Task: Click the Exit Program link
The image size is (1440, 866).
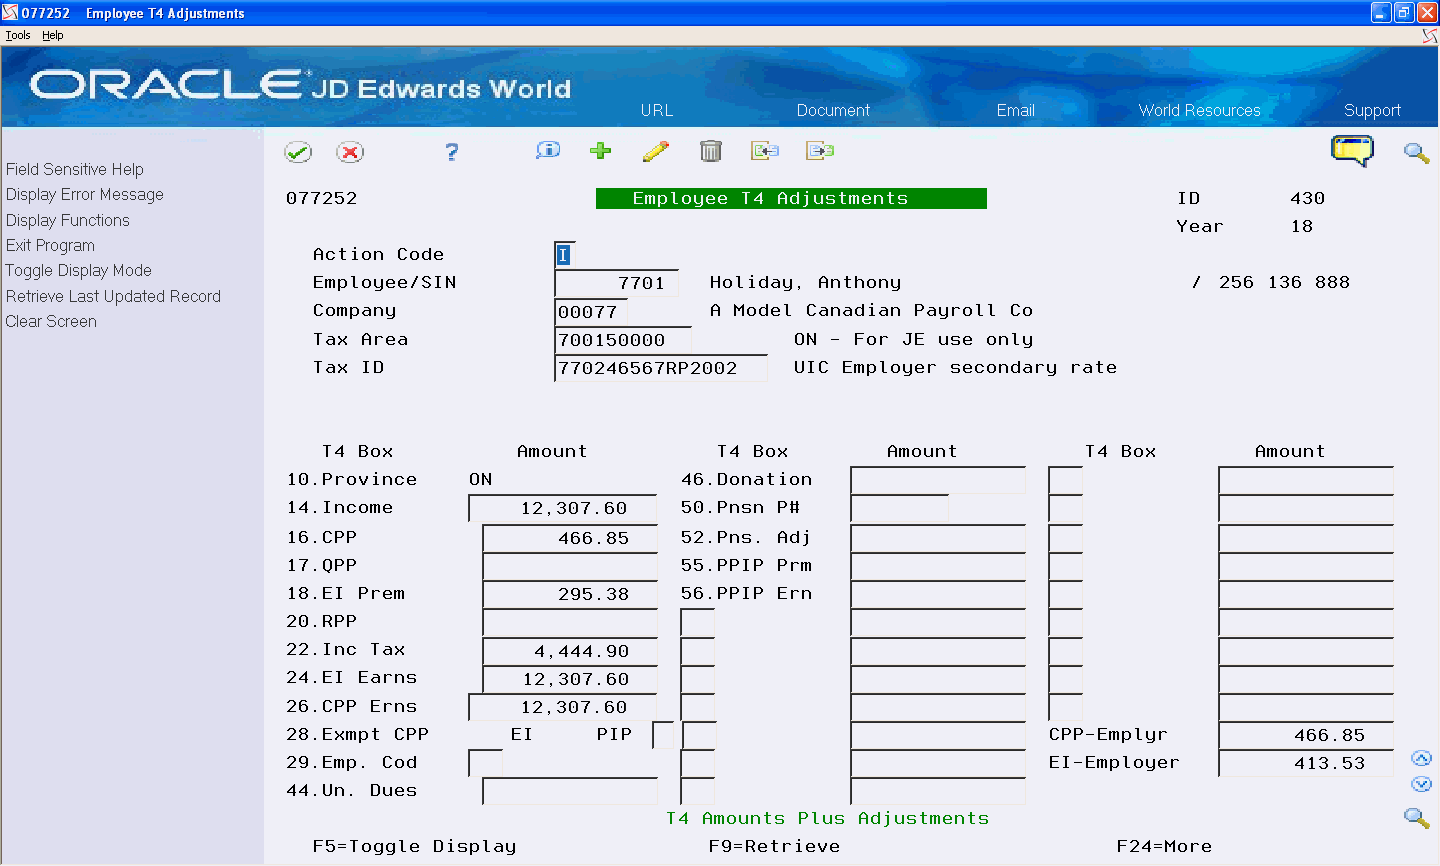Action: 50,245
